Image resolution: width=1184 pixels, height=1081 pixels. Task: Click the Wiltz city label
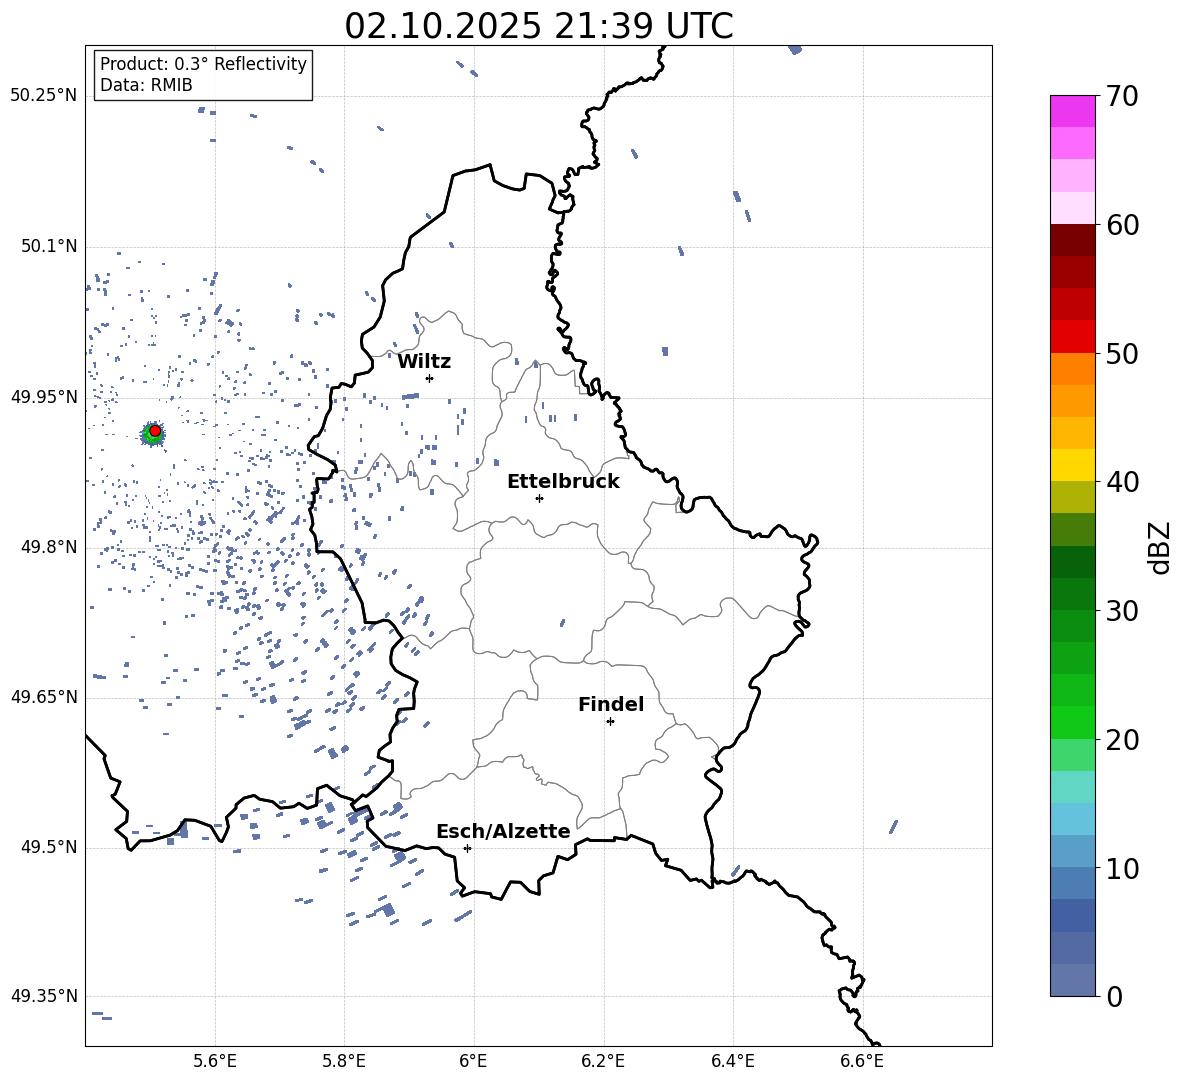[x=424, y=362]
